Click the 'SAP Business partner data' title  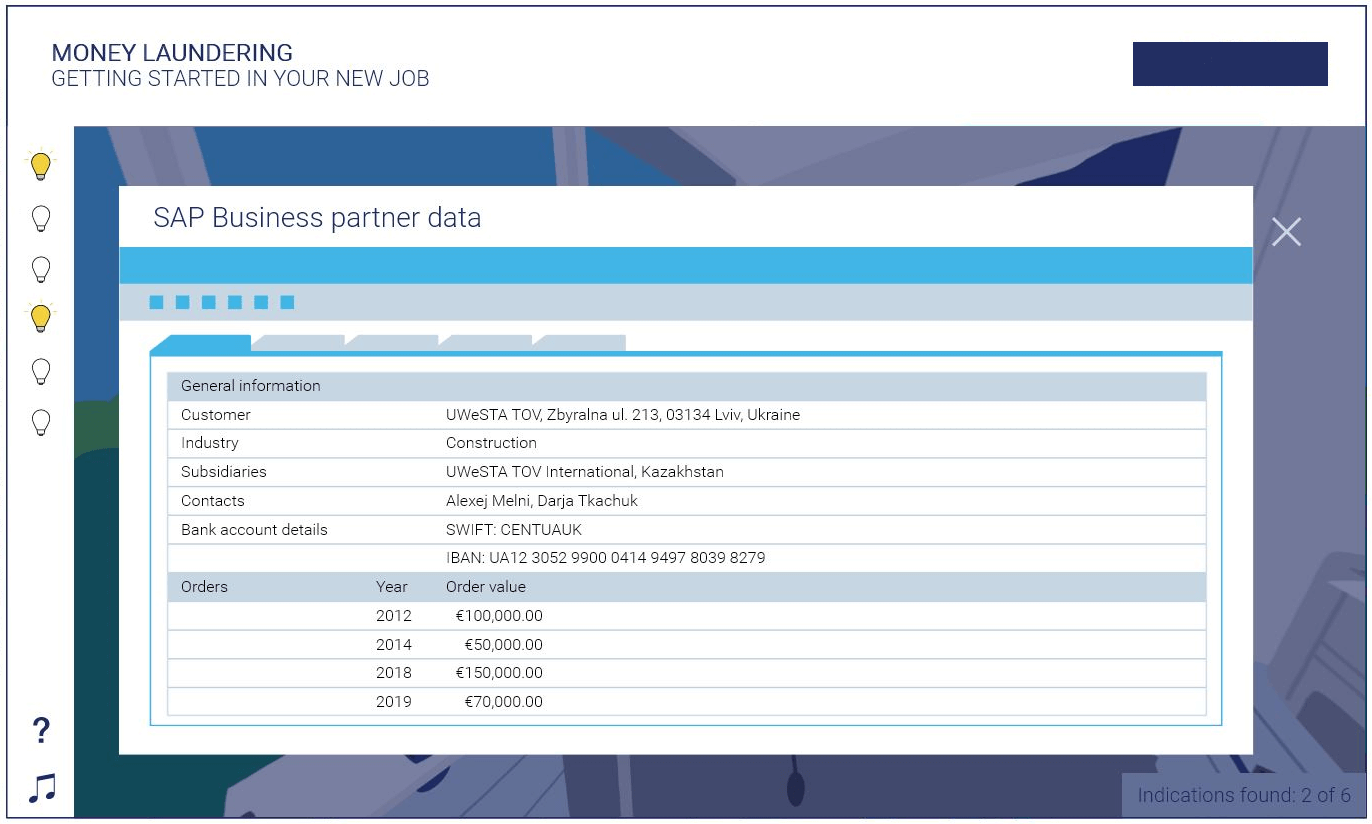(x=317, y=218)
